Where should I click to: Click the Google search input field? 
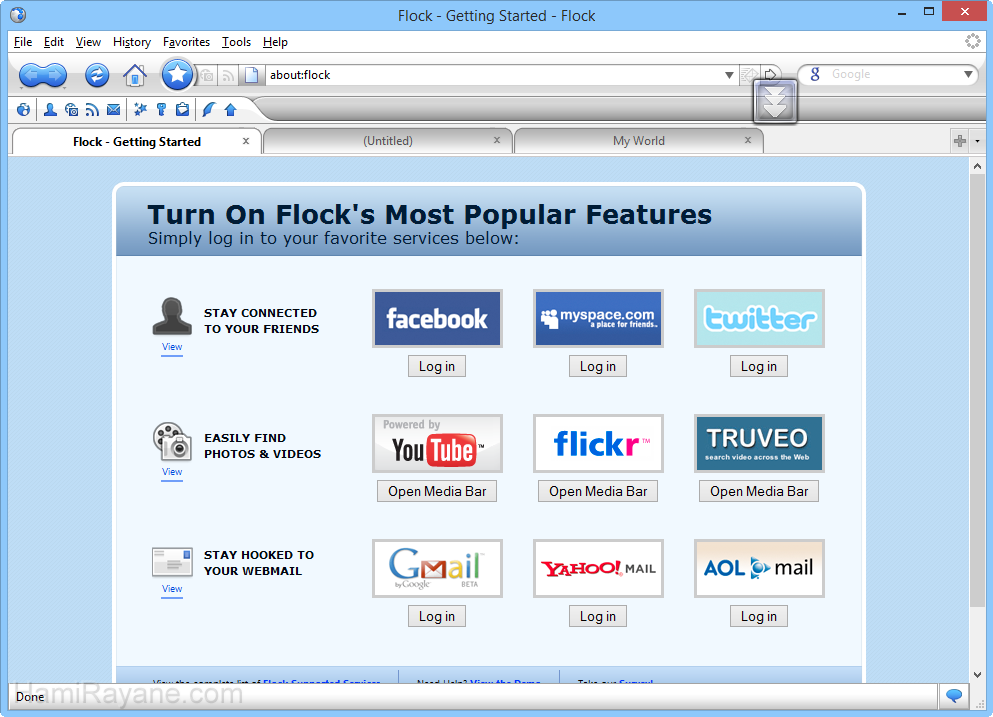(x=892, y=75)
